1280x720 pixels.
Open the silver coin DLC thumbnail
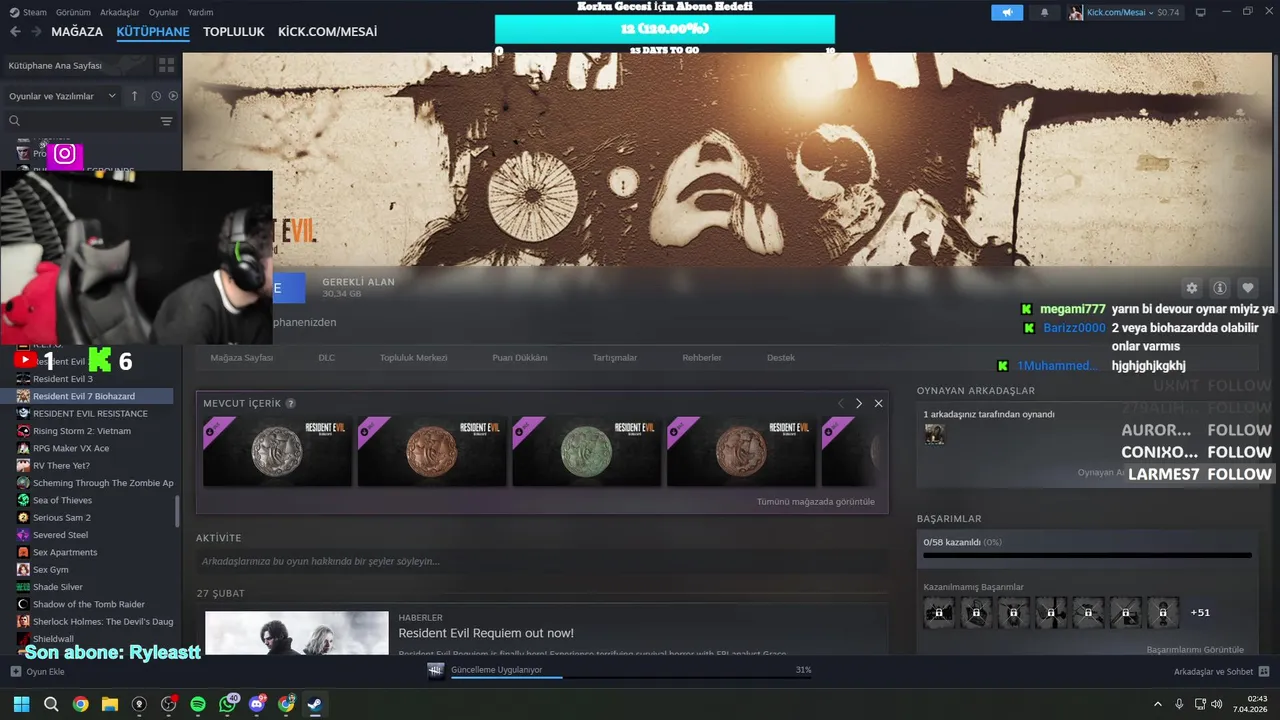click(x=277, y=451)
